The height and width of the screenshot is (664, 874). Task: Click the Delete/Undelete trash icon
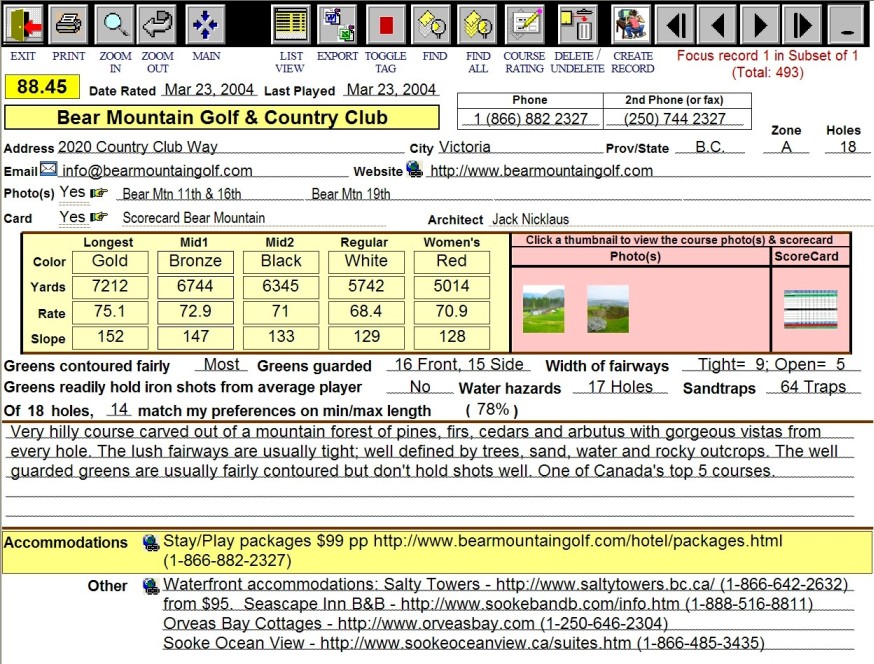[577, 25]
